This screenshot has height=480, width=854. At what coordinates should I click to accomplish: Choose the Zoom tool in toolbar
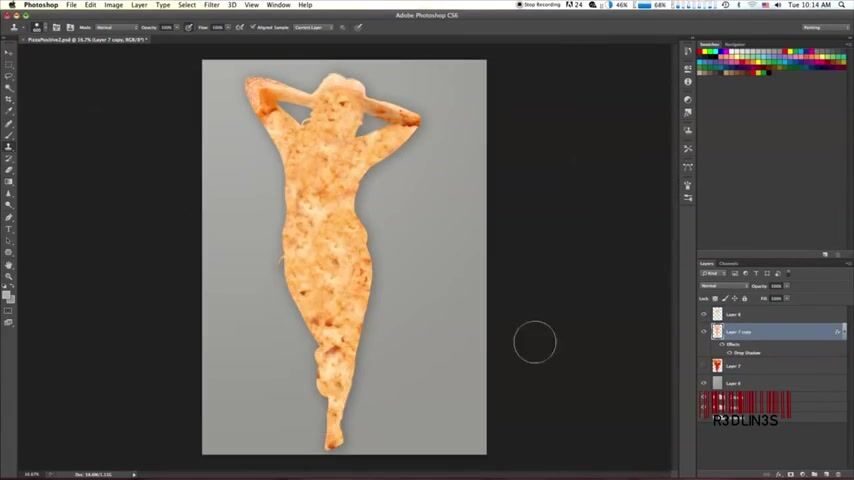[x=9, y=276]
